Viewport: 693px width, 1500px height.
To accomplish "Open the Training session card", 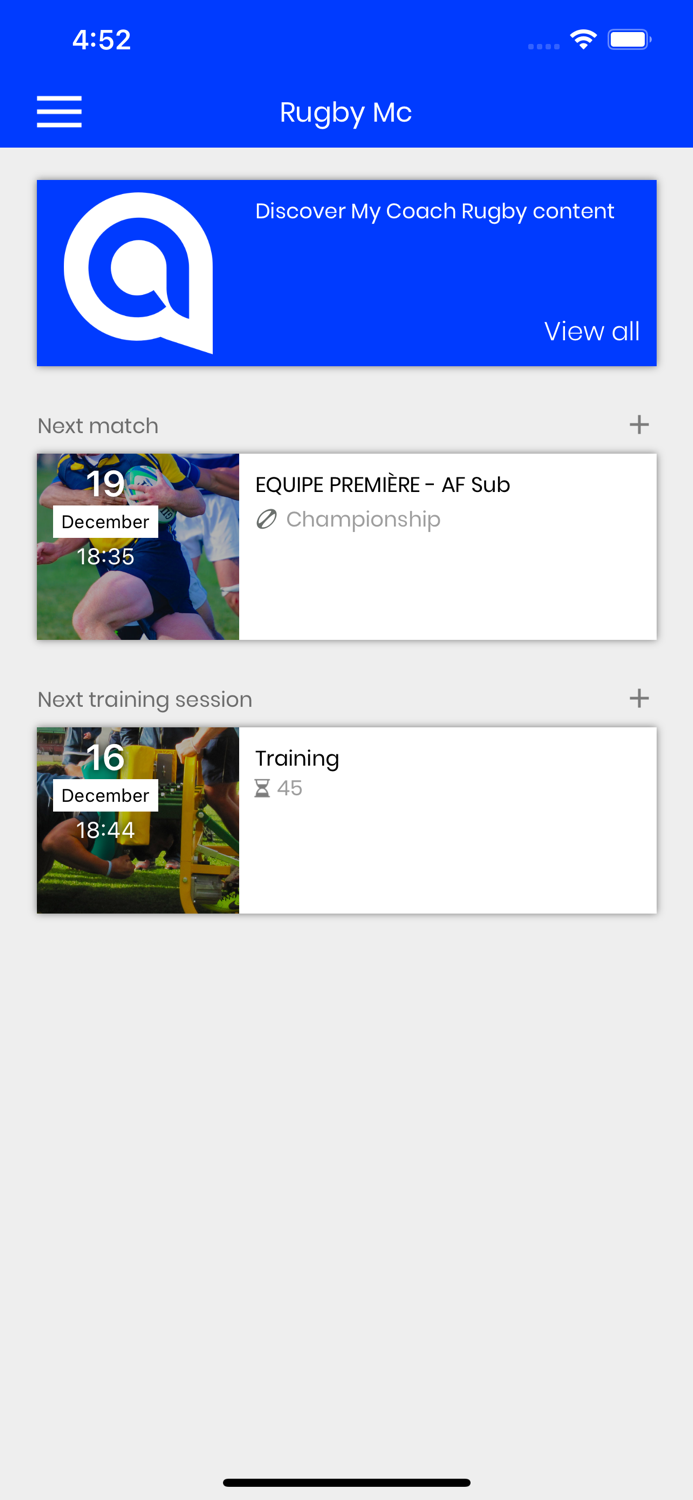I will point(347,820).
